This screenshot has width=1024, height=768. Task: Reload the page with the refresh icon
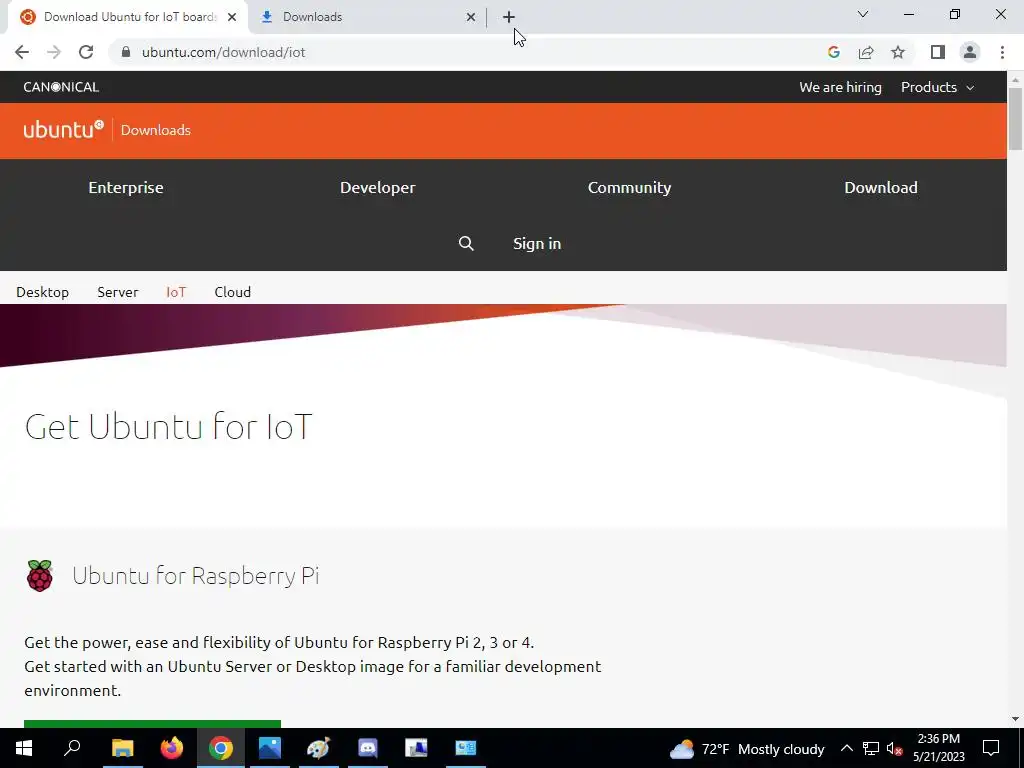[86, 52]
